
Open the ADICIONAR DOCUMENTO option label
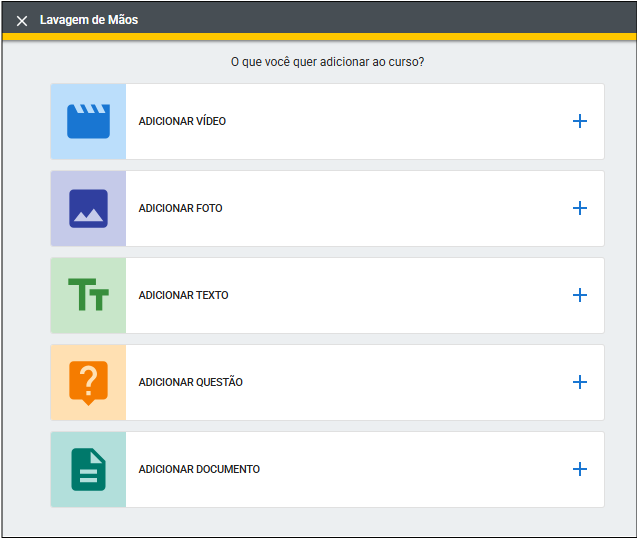[x=199, y=469]
